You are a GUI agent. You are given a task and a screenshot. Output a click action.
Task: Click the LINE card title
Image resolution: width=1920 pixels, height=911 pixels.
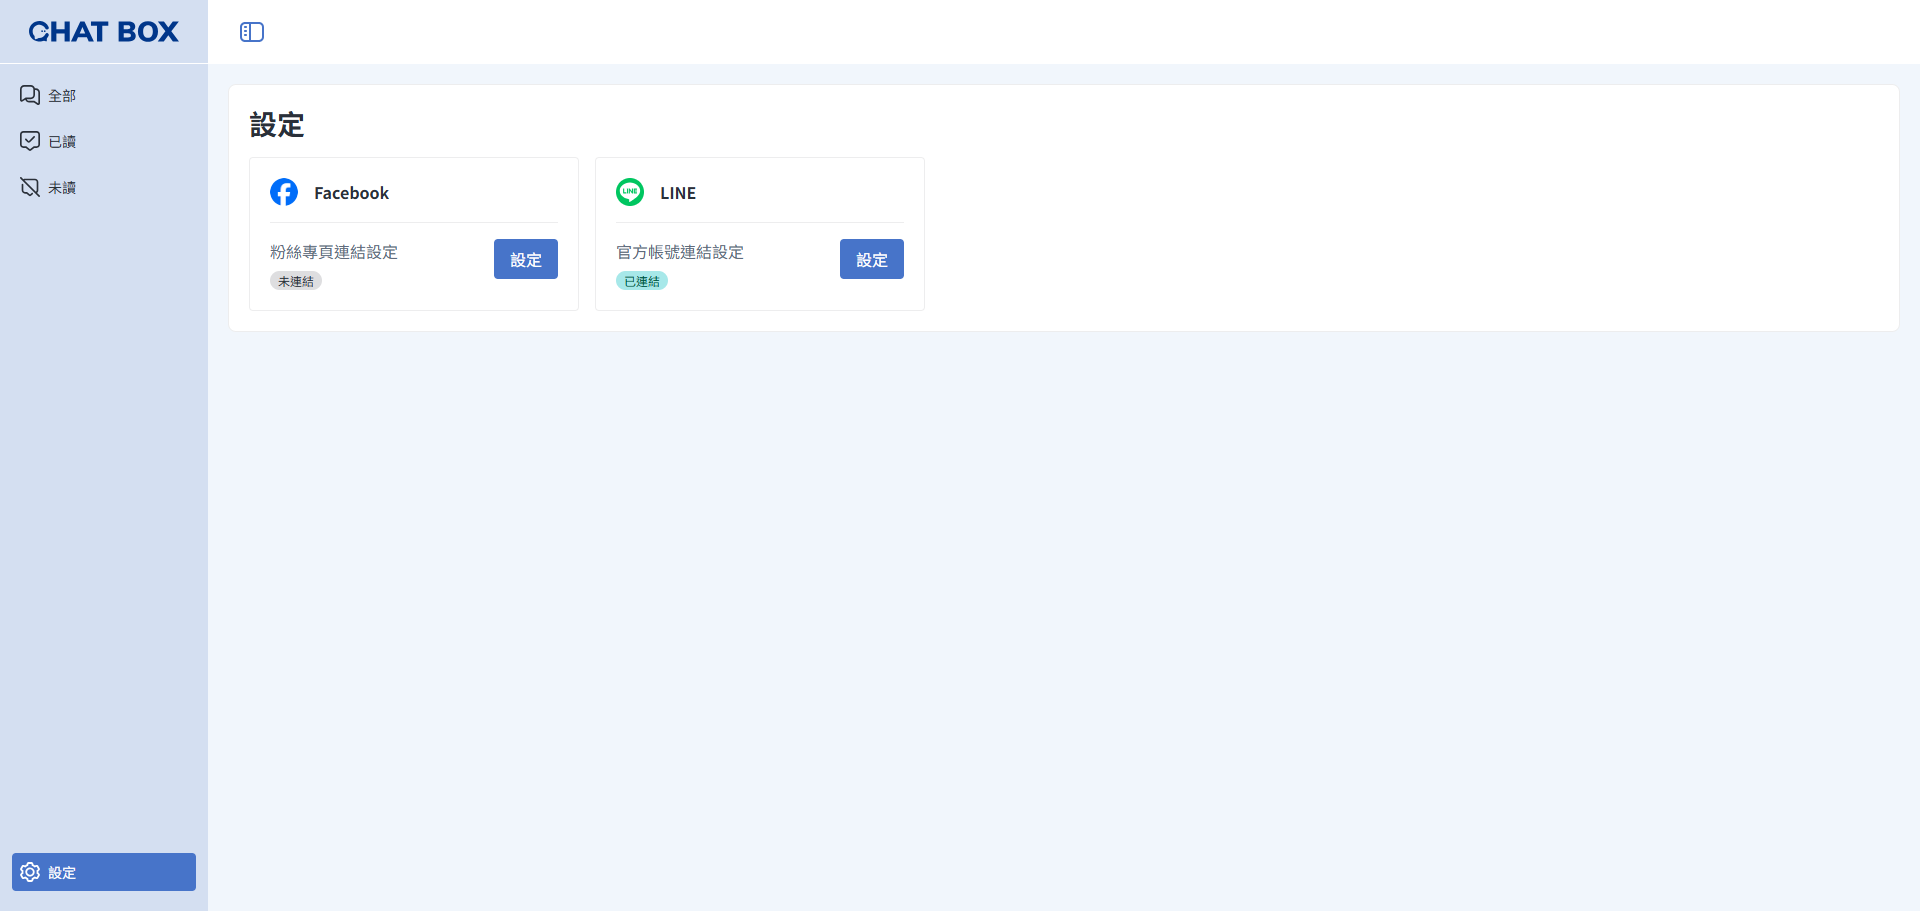[678, 193]
